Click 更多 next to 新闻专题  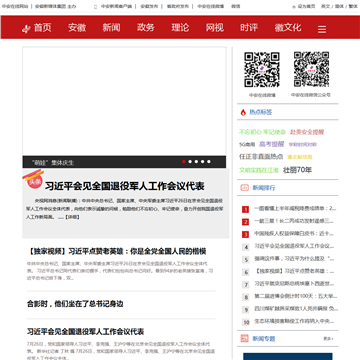click(328, 339)
